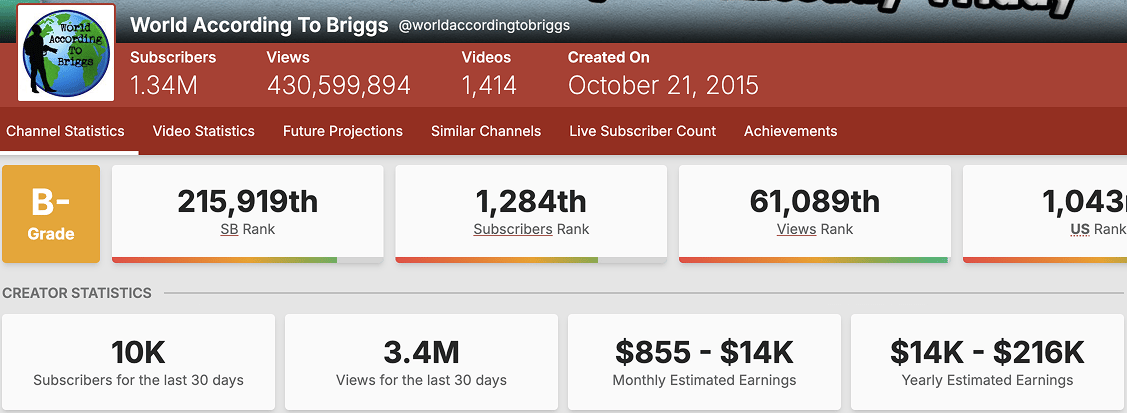Click the October 21, 2015 creation date
The image size is (1127, 413).
pos(663,85)
